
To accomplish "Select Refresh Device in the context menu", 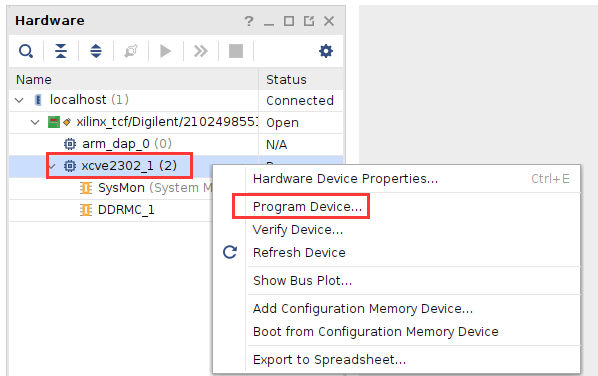I will (x=299, y=253).
